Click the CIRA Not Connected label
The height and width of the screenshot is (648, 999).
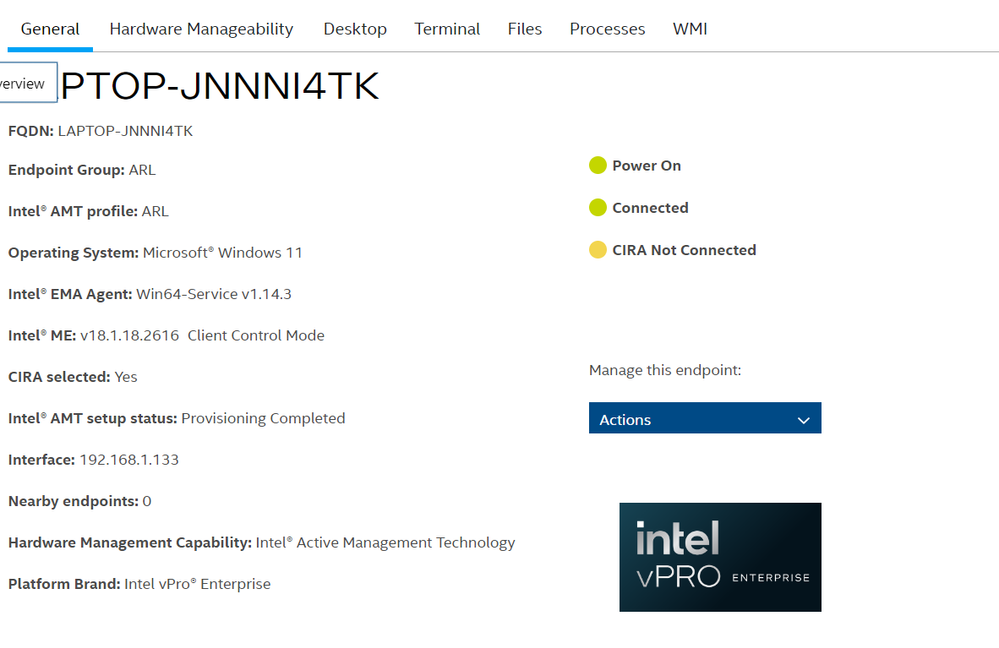pyautogui.click(x=684, y=250)
